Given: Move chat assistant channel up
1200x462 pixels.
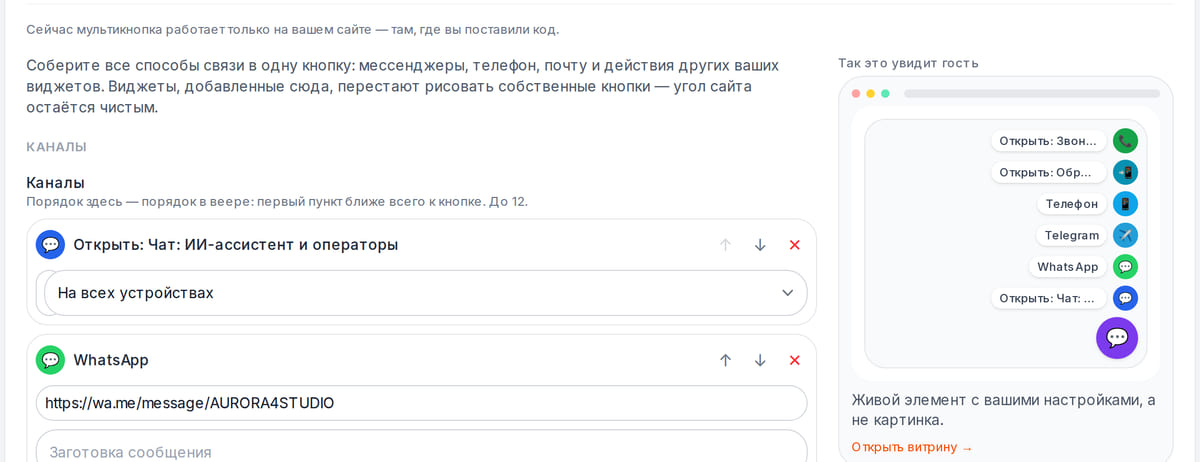Looking at the screenshot, I should coord(726,245).
